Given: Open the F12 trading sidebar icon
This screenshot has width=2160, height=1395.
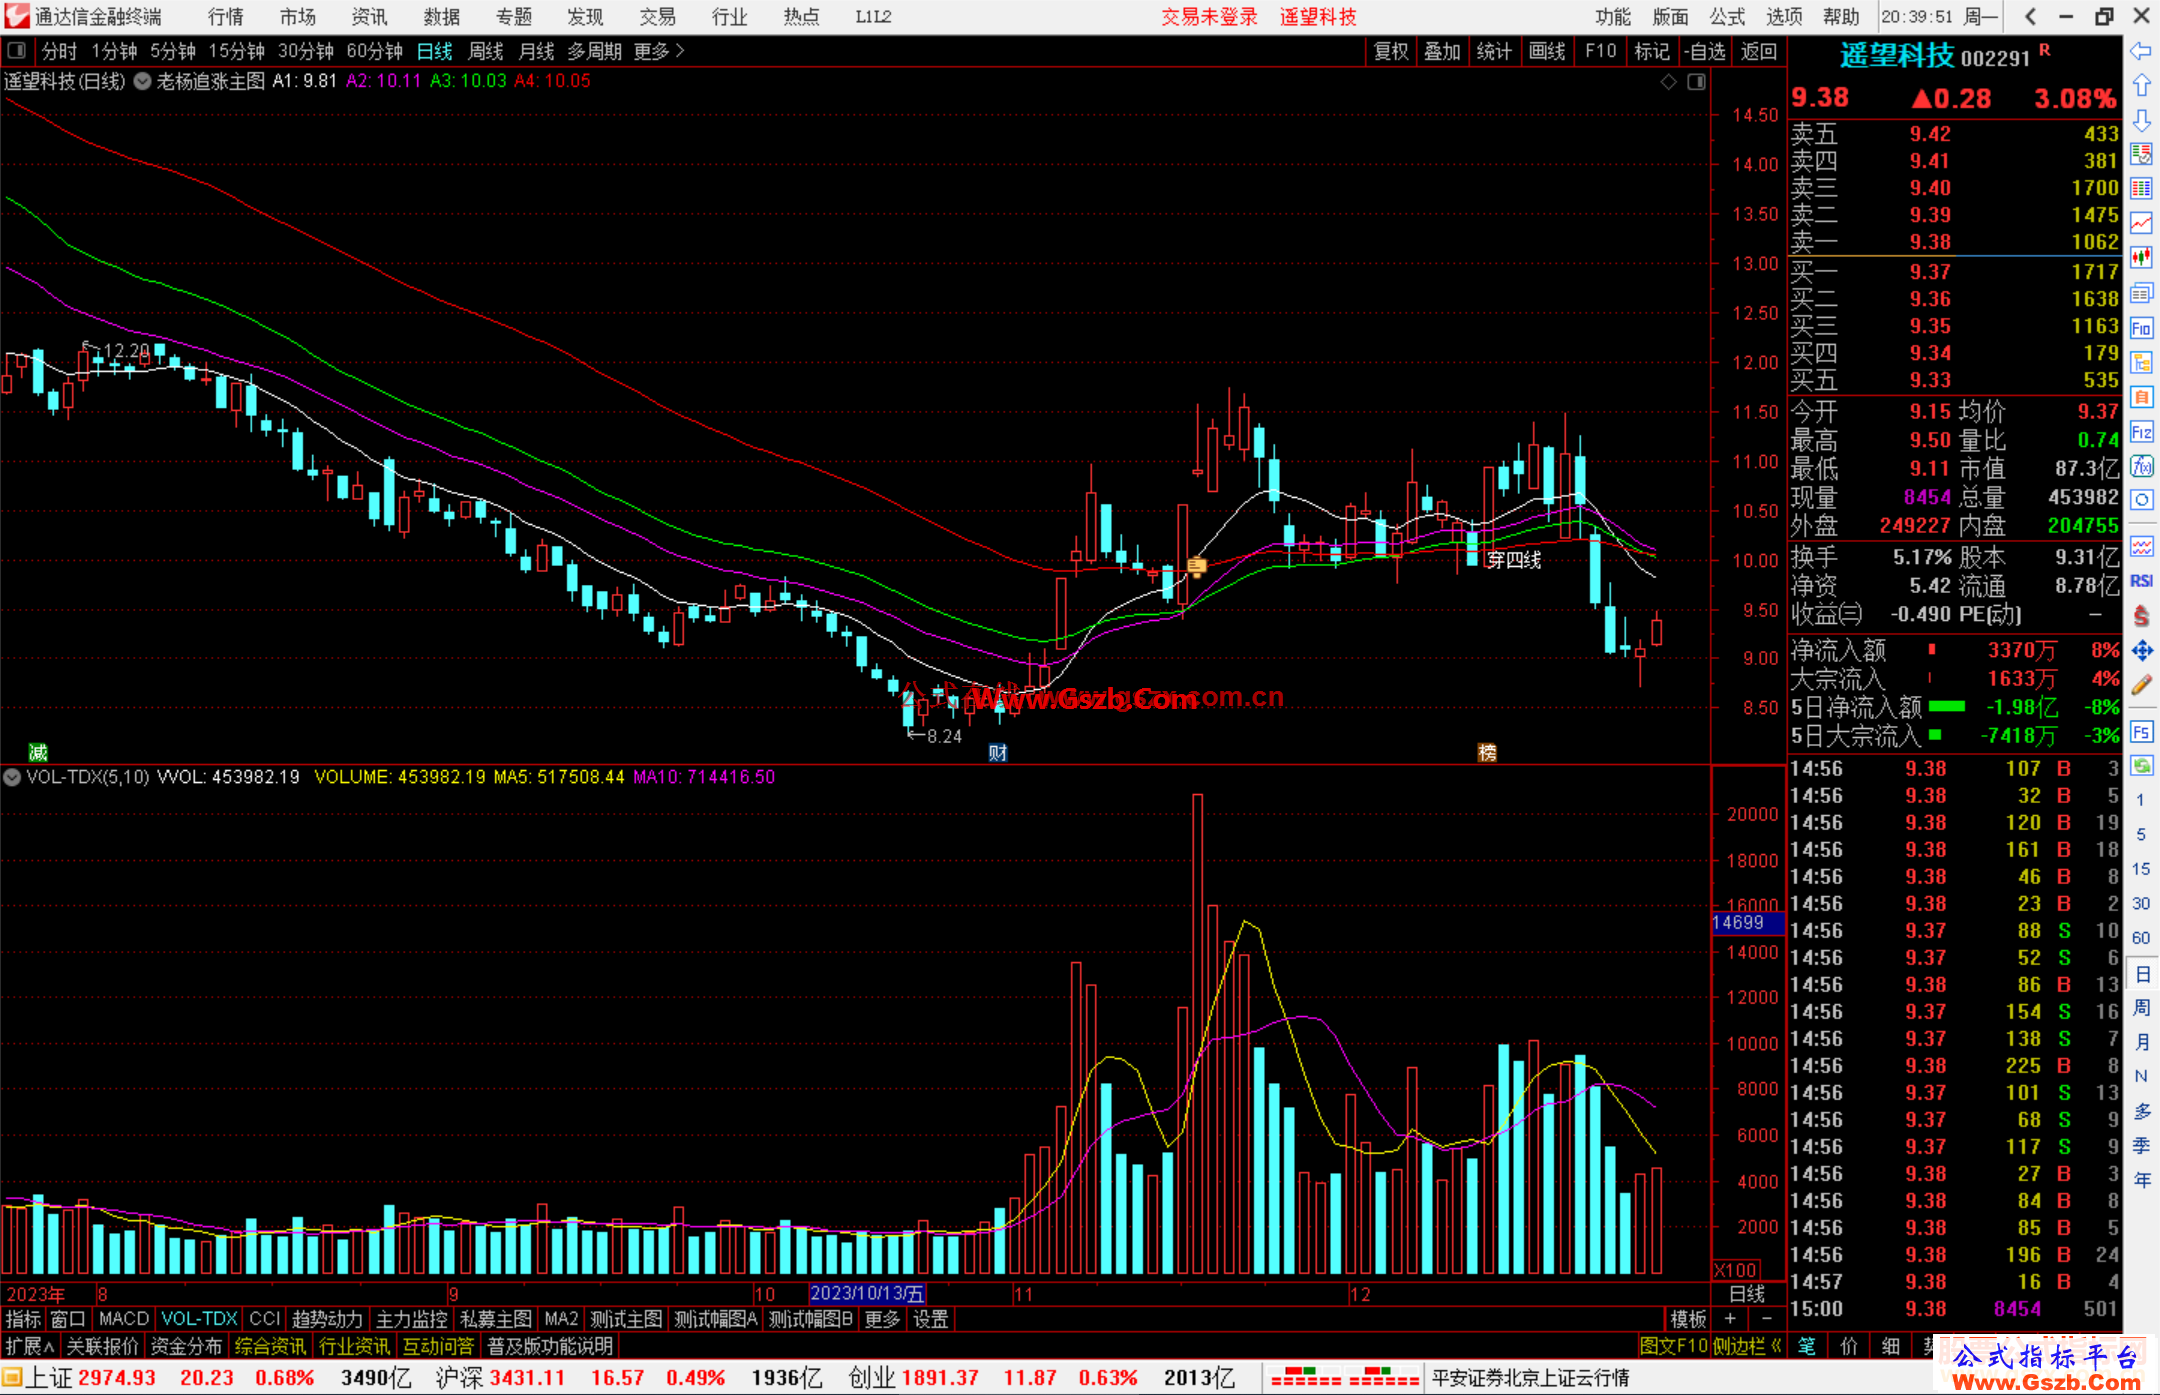Looking at the screenshot, I should pos(2141,432).
